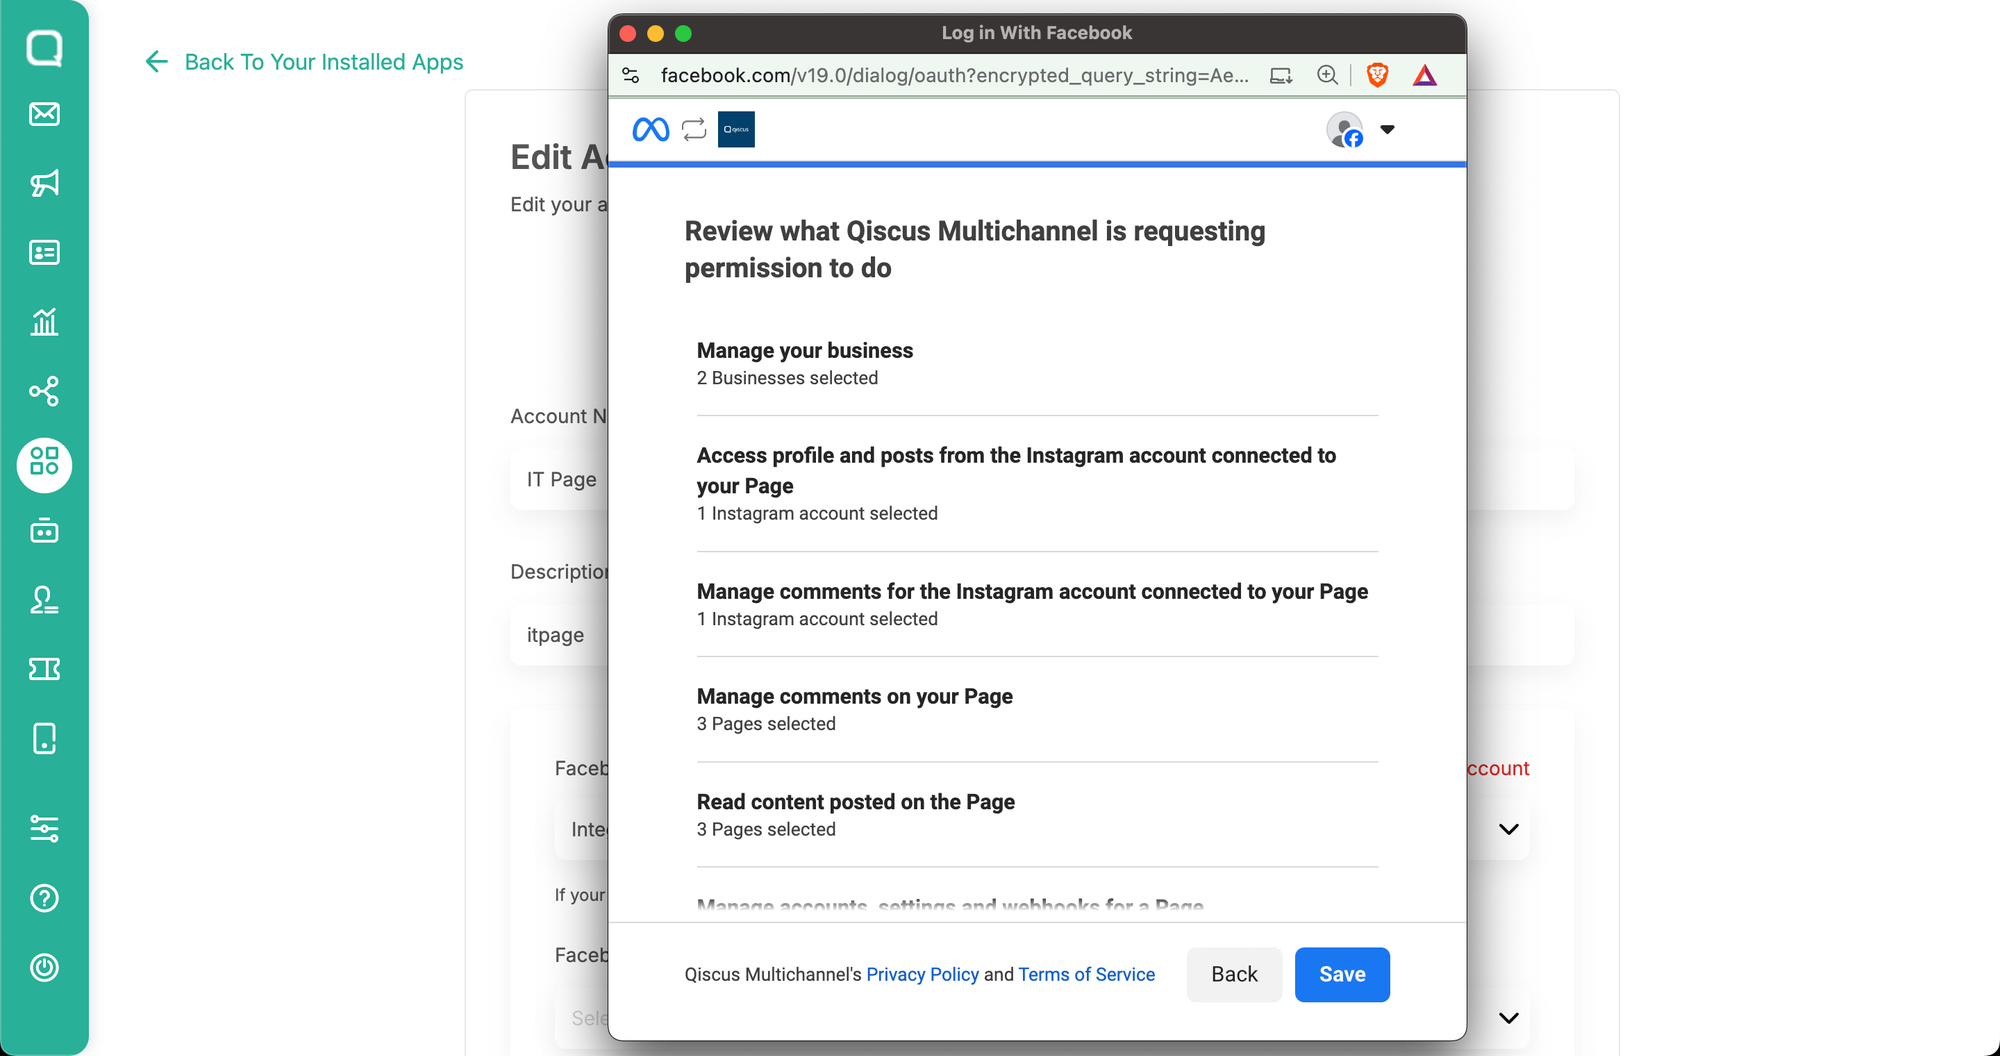
Task: Open the Terms of Service link
Action: (x=1086, y=974)
